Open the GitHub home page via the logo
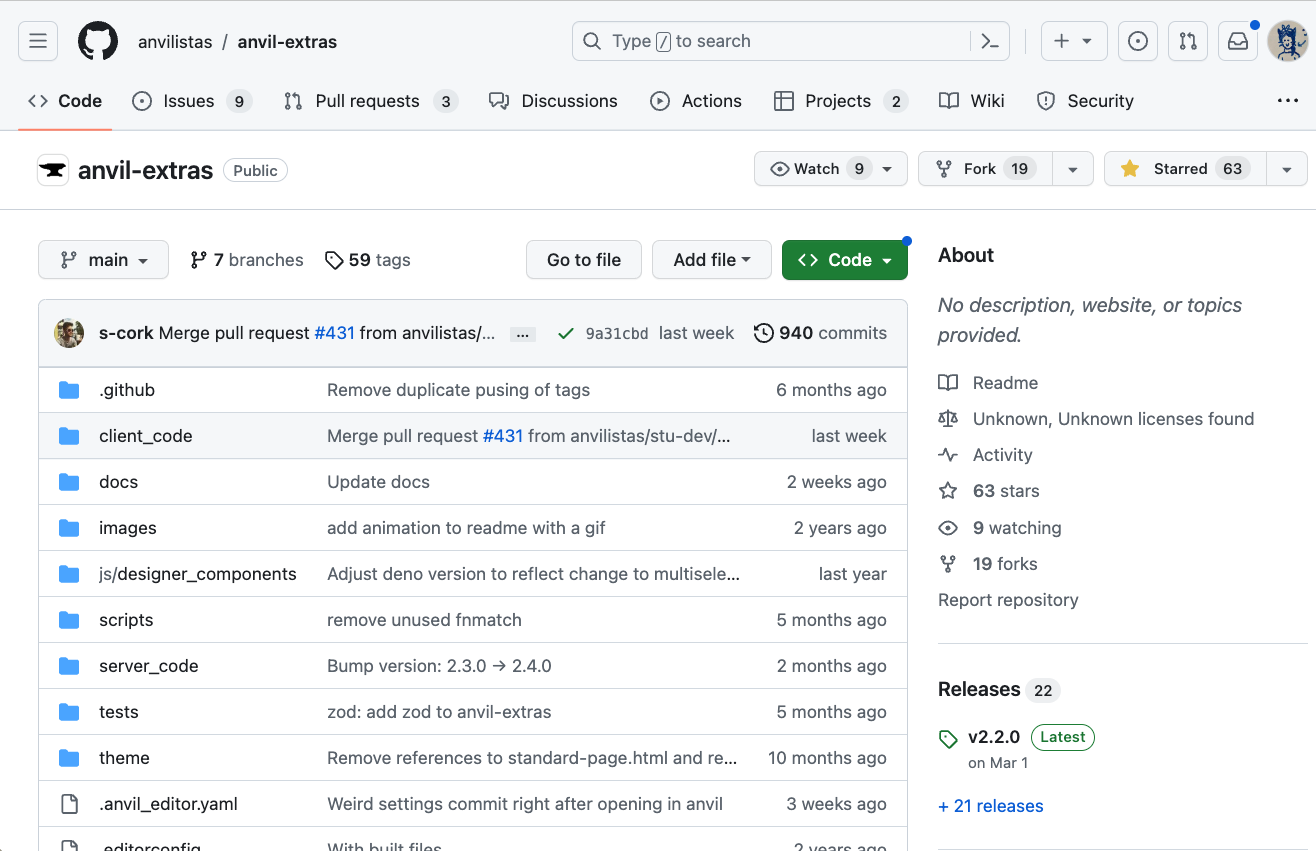 tap(97, 41)
